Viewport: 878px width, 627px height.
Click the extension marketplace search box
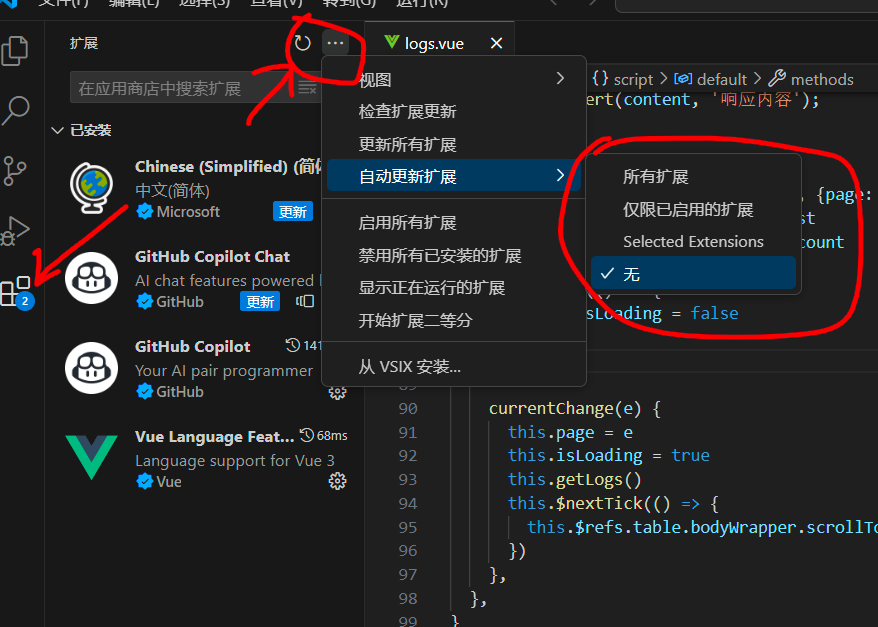pos(180,88)
